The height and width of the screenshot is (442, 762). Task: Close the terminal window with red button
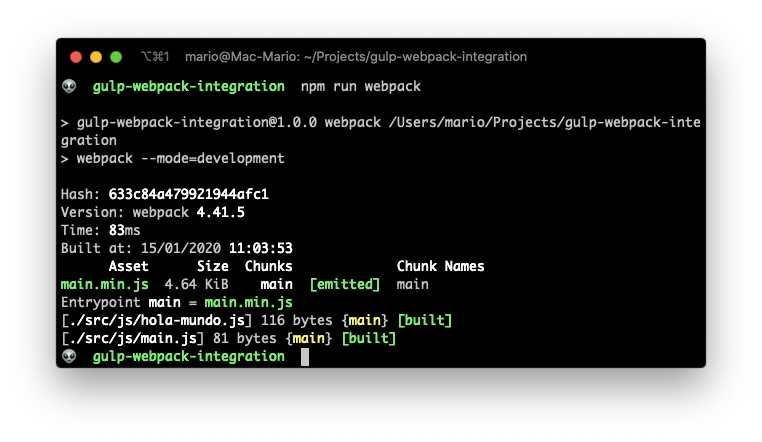[76, 57]
